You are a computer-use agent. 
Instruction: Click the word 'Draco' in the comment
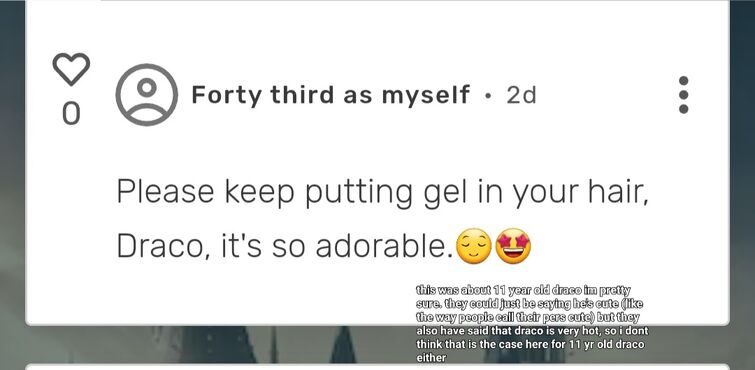tap(161, 246)
